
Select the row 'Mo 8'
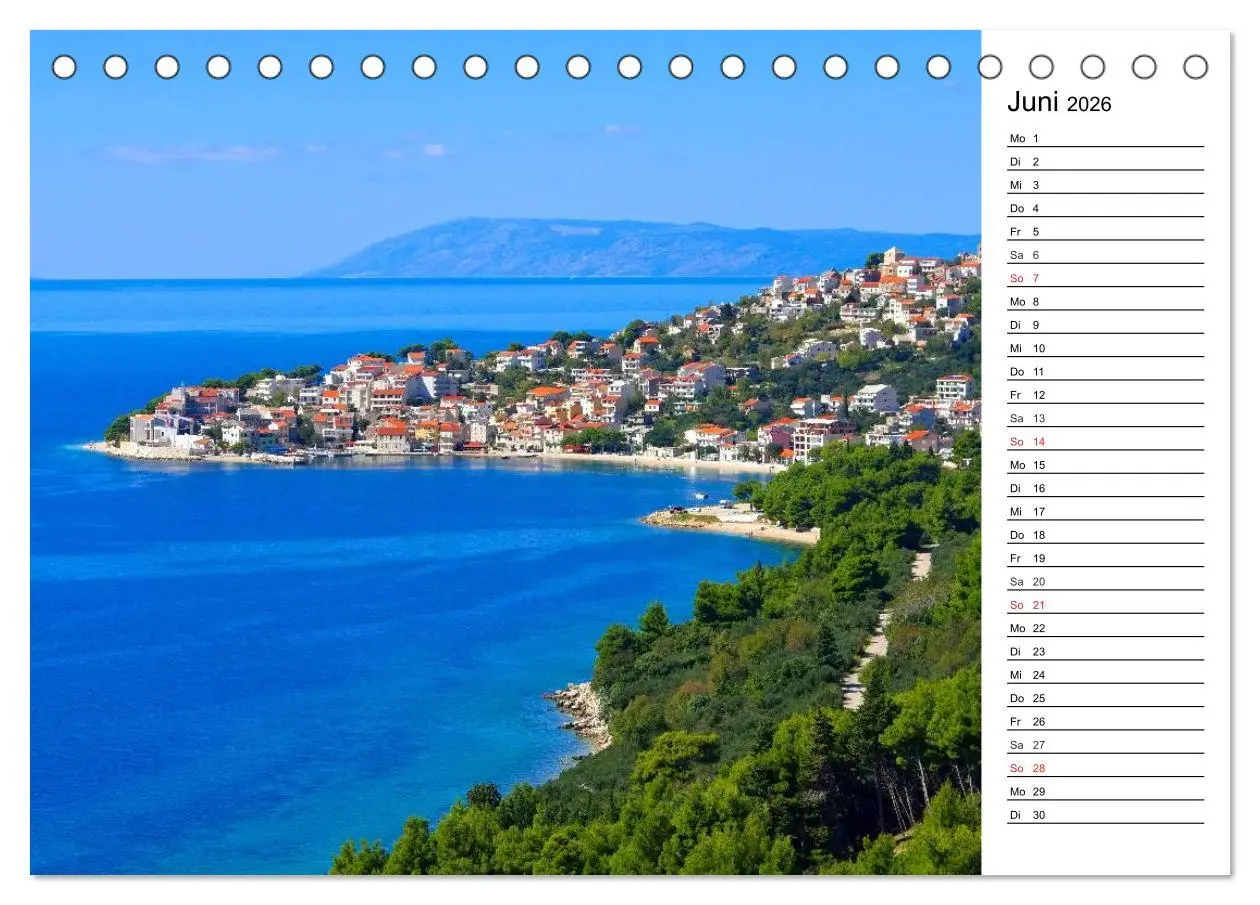pos(1105,301)
